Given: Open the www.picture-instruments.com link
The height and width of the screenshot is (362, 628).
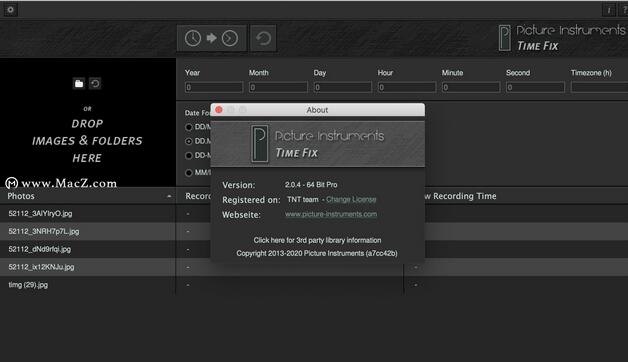Looking at the screenshot, I should (x=331, y=214).
